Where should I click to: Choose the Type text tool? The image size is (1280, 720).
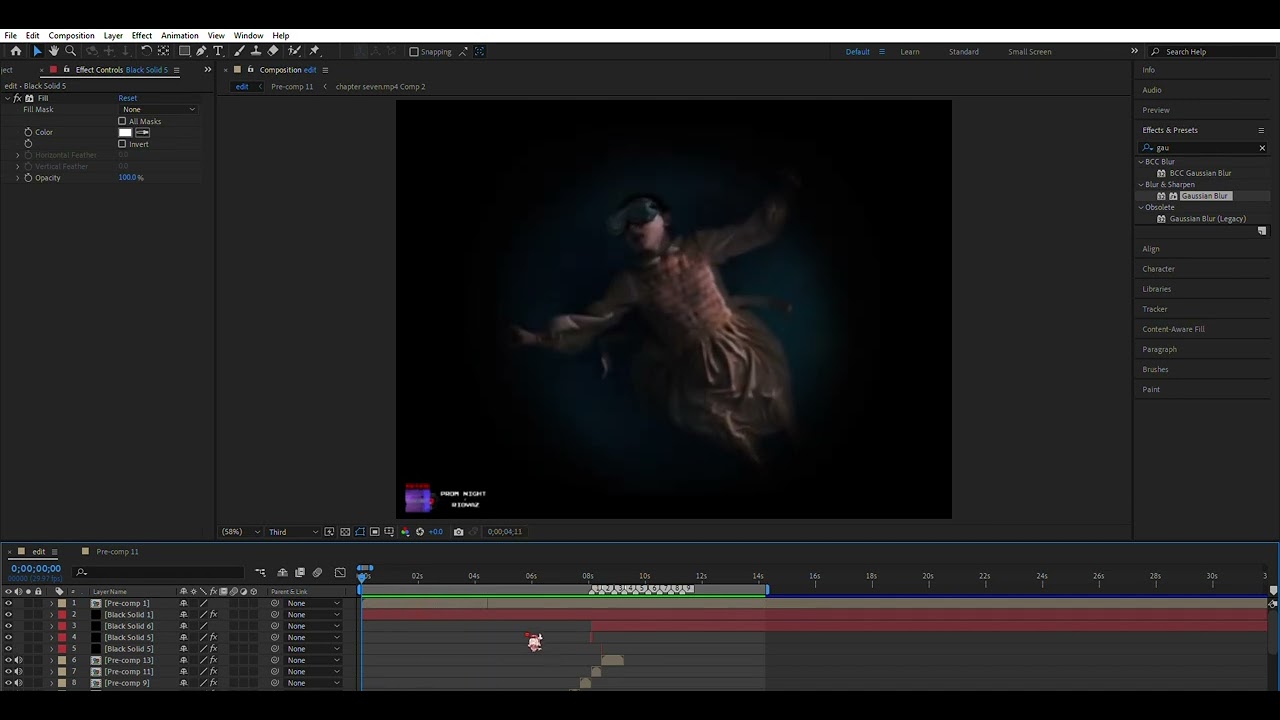pyautogui.click(x=218, y=51)
